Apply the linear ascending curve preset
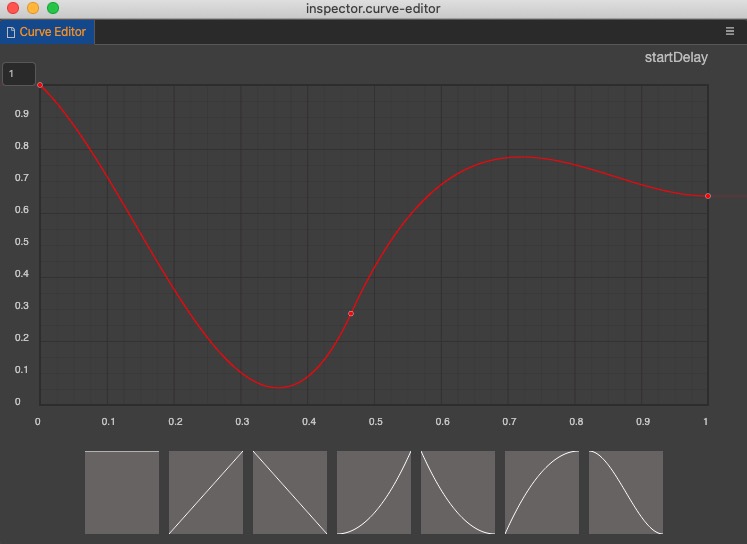The image size is (747, 544). tap(206, 492)
